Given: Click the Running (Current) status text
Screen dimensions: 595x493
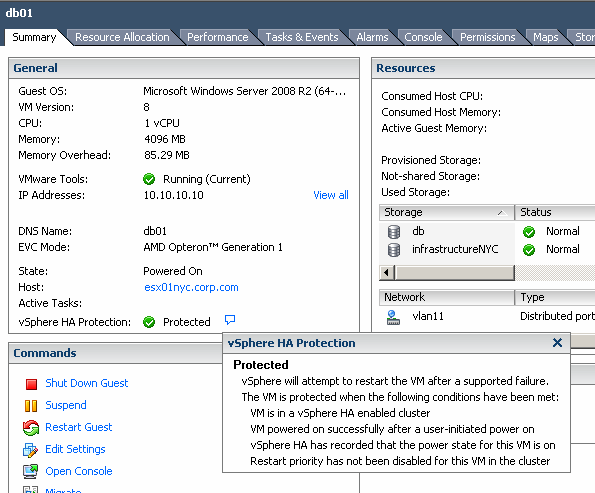Looking at the screenshot, I should pos(207,179).
